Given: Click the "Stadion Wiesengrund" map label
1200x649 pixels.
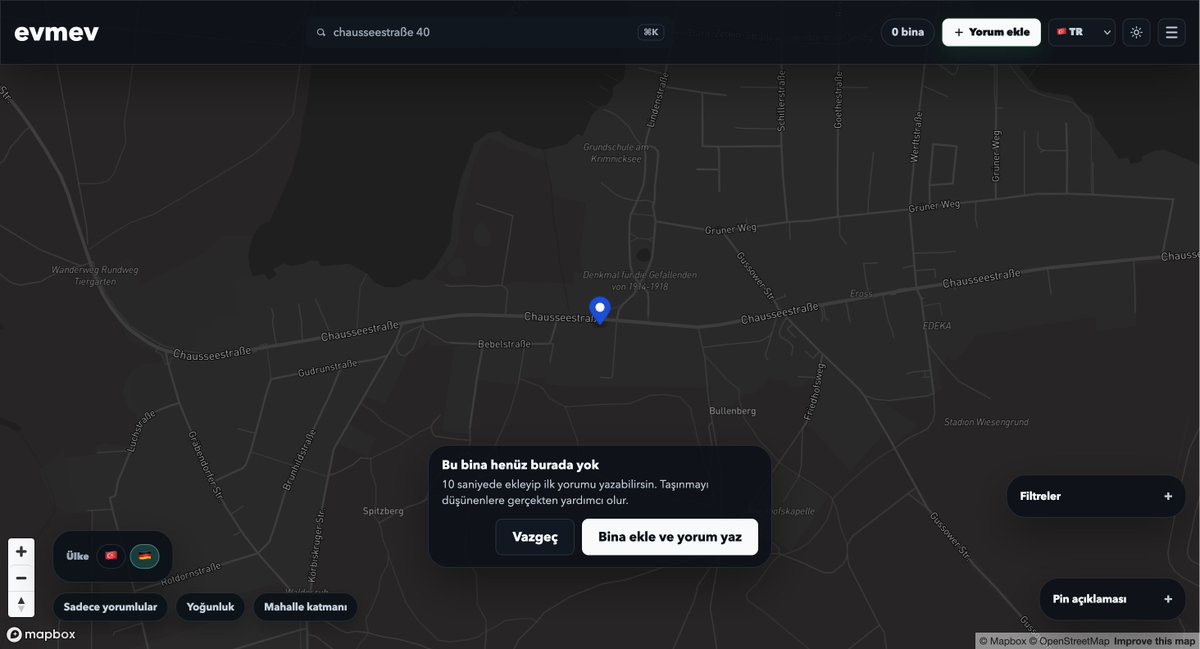Looking at the screenshot, I should click(x=987, y=422).
